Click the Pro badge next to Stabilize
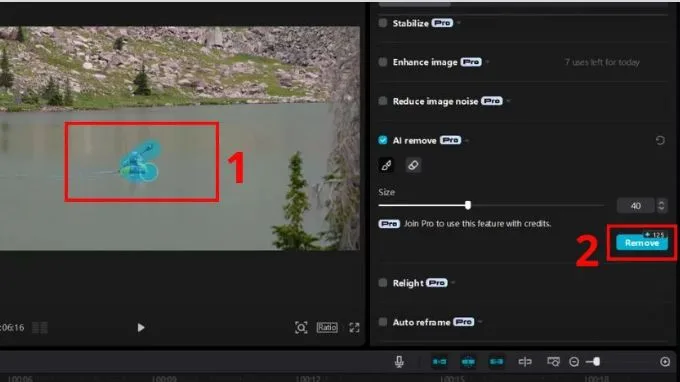Viewport: 680px width, 382px height. click(x=442, y=23)
